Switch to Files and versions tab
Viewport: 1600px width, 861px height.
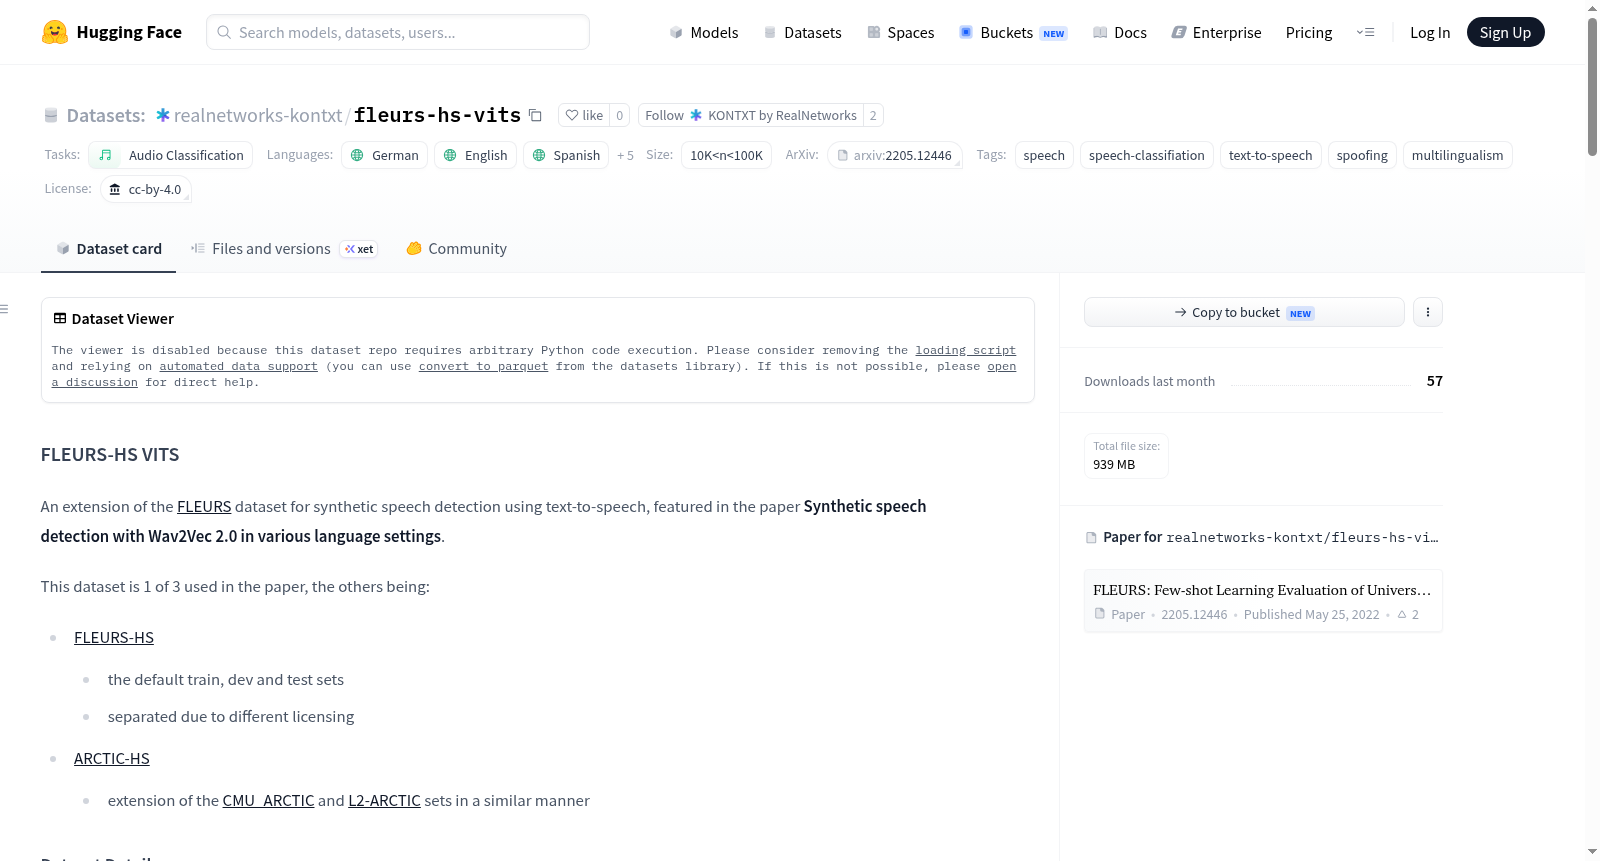click(284, 249)
